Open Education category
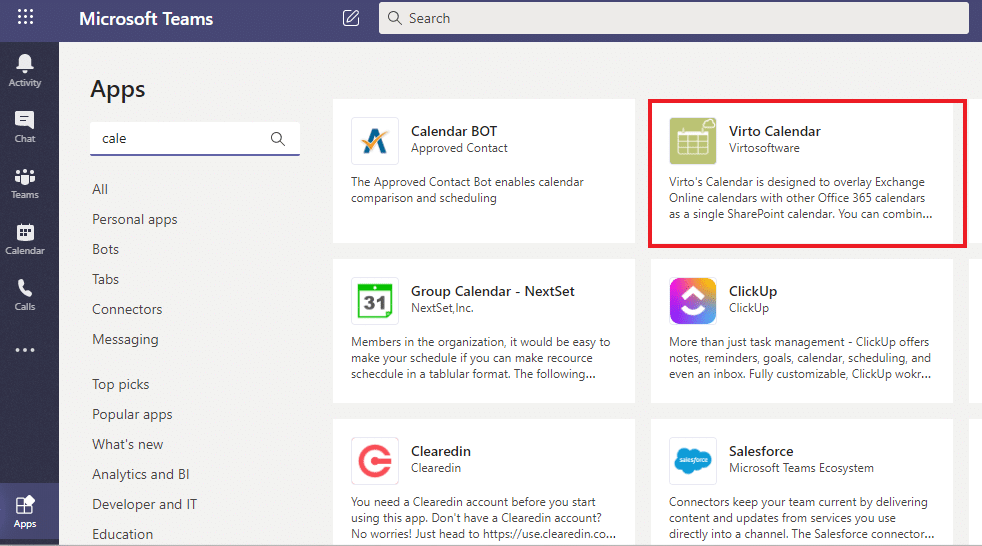The width and height of the screenshot is (982, 546). point(123,534)
